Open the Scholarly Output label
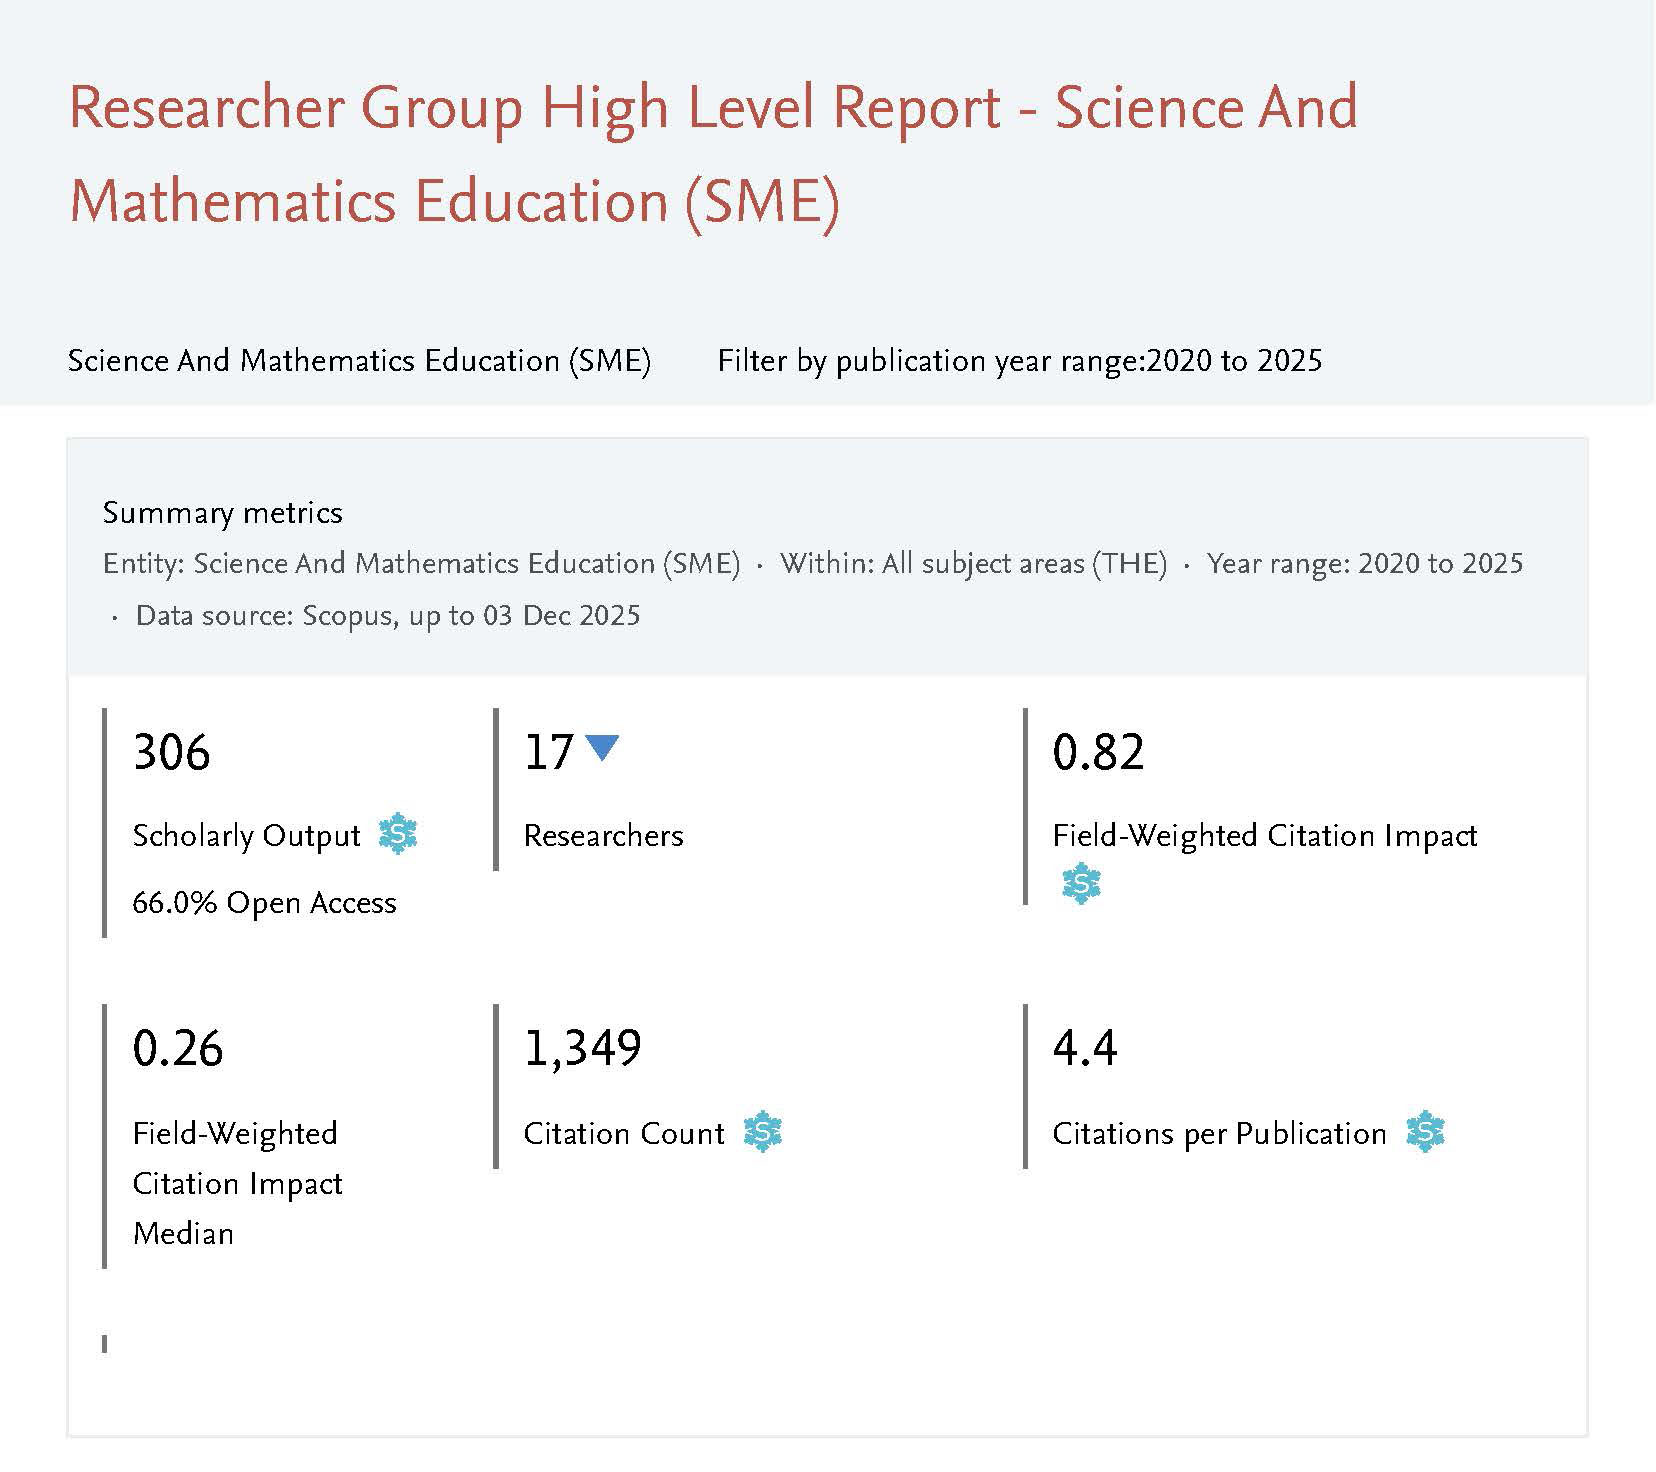1656x1472 pixels. click(246, 836)
